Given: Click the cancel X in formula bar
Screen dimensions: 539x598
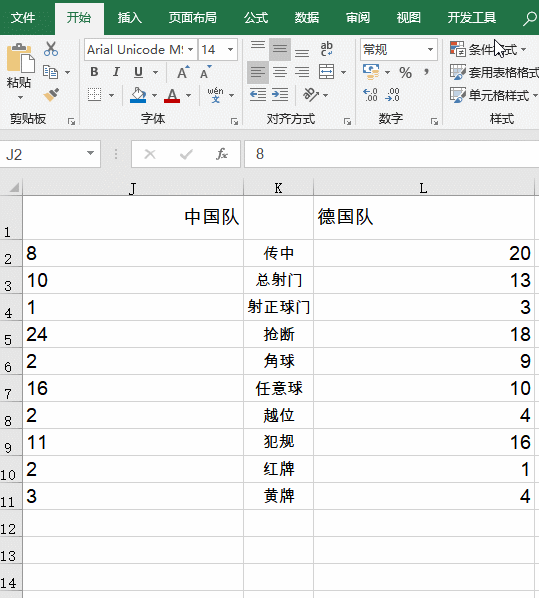Looking at the screenshot, I should point(150,154).
